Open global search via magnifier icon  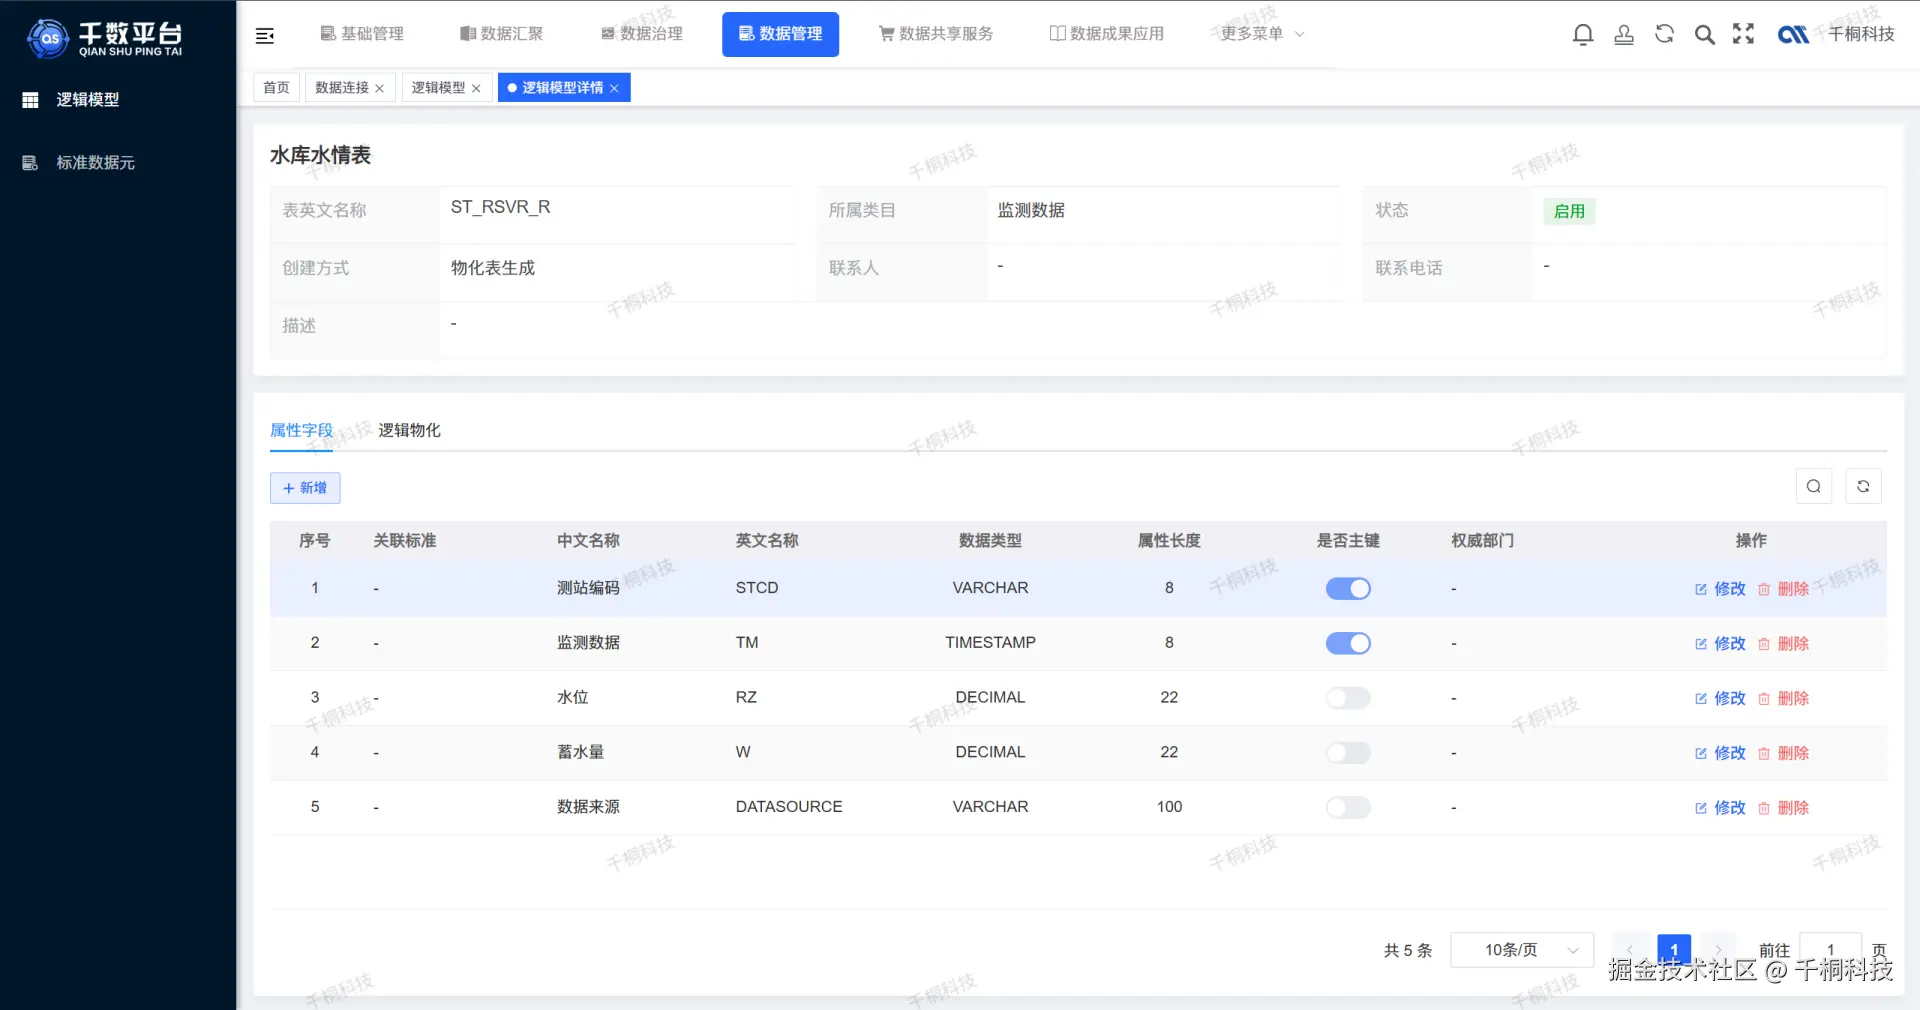[1704, 33]
